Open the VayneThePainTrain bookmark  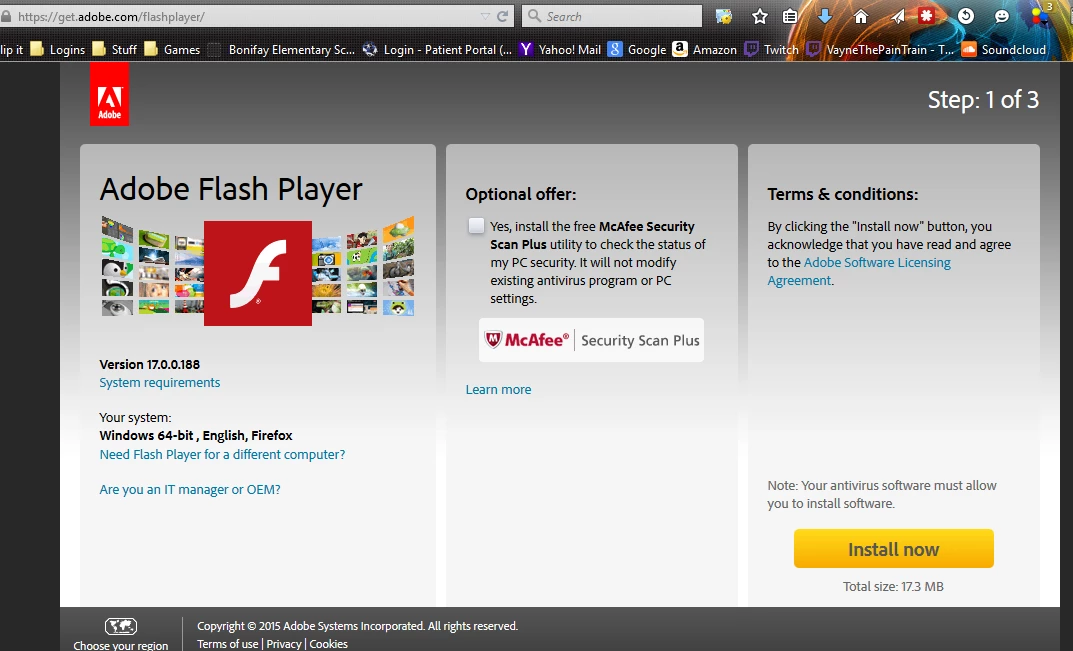click(880, 49)
